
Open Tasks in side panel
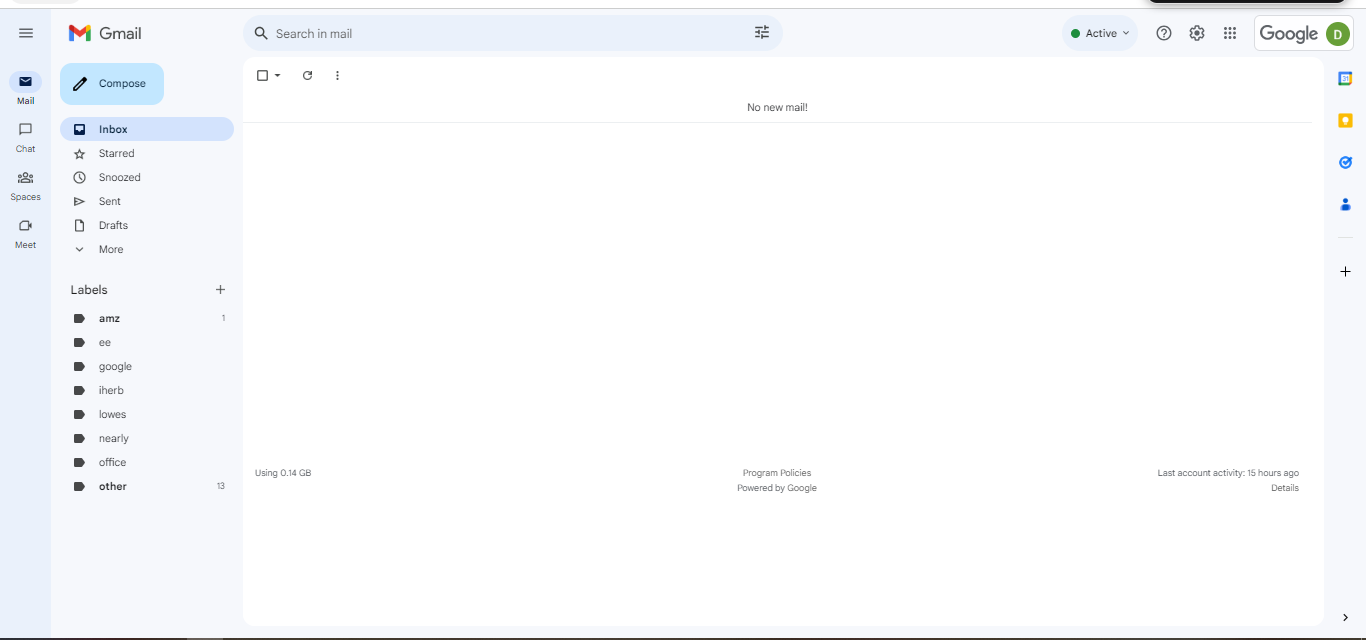(1345, 163)
